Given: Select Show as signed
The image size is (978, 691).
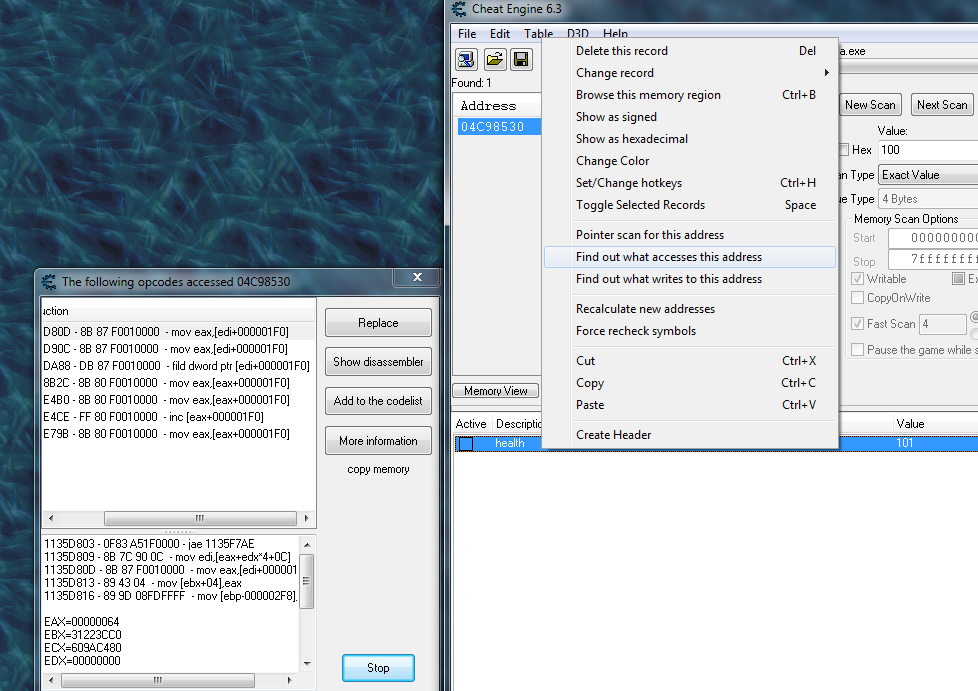Looking at the screenshot, I should click(x=690, y=117).
